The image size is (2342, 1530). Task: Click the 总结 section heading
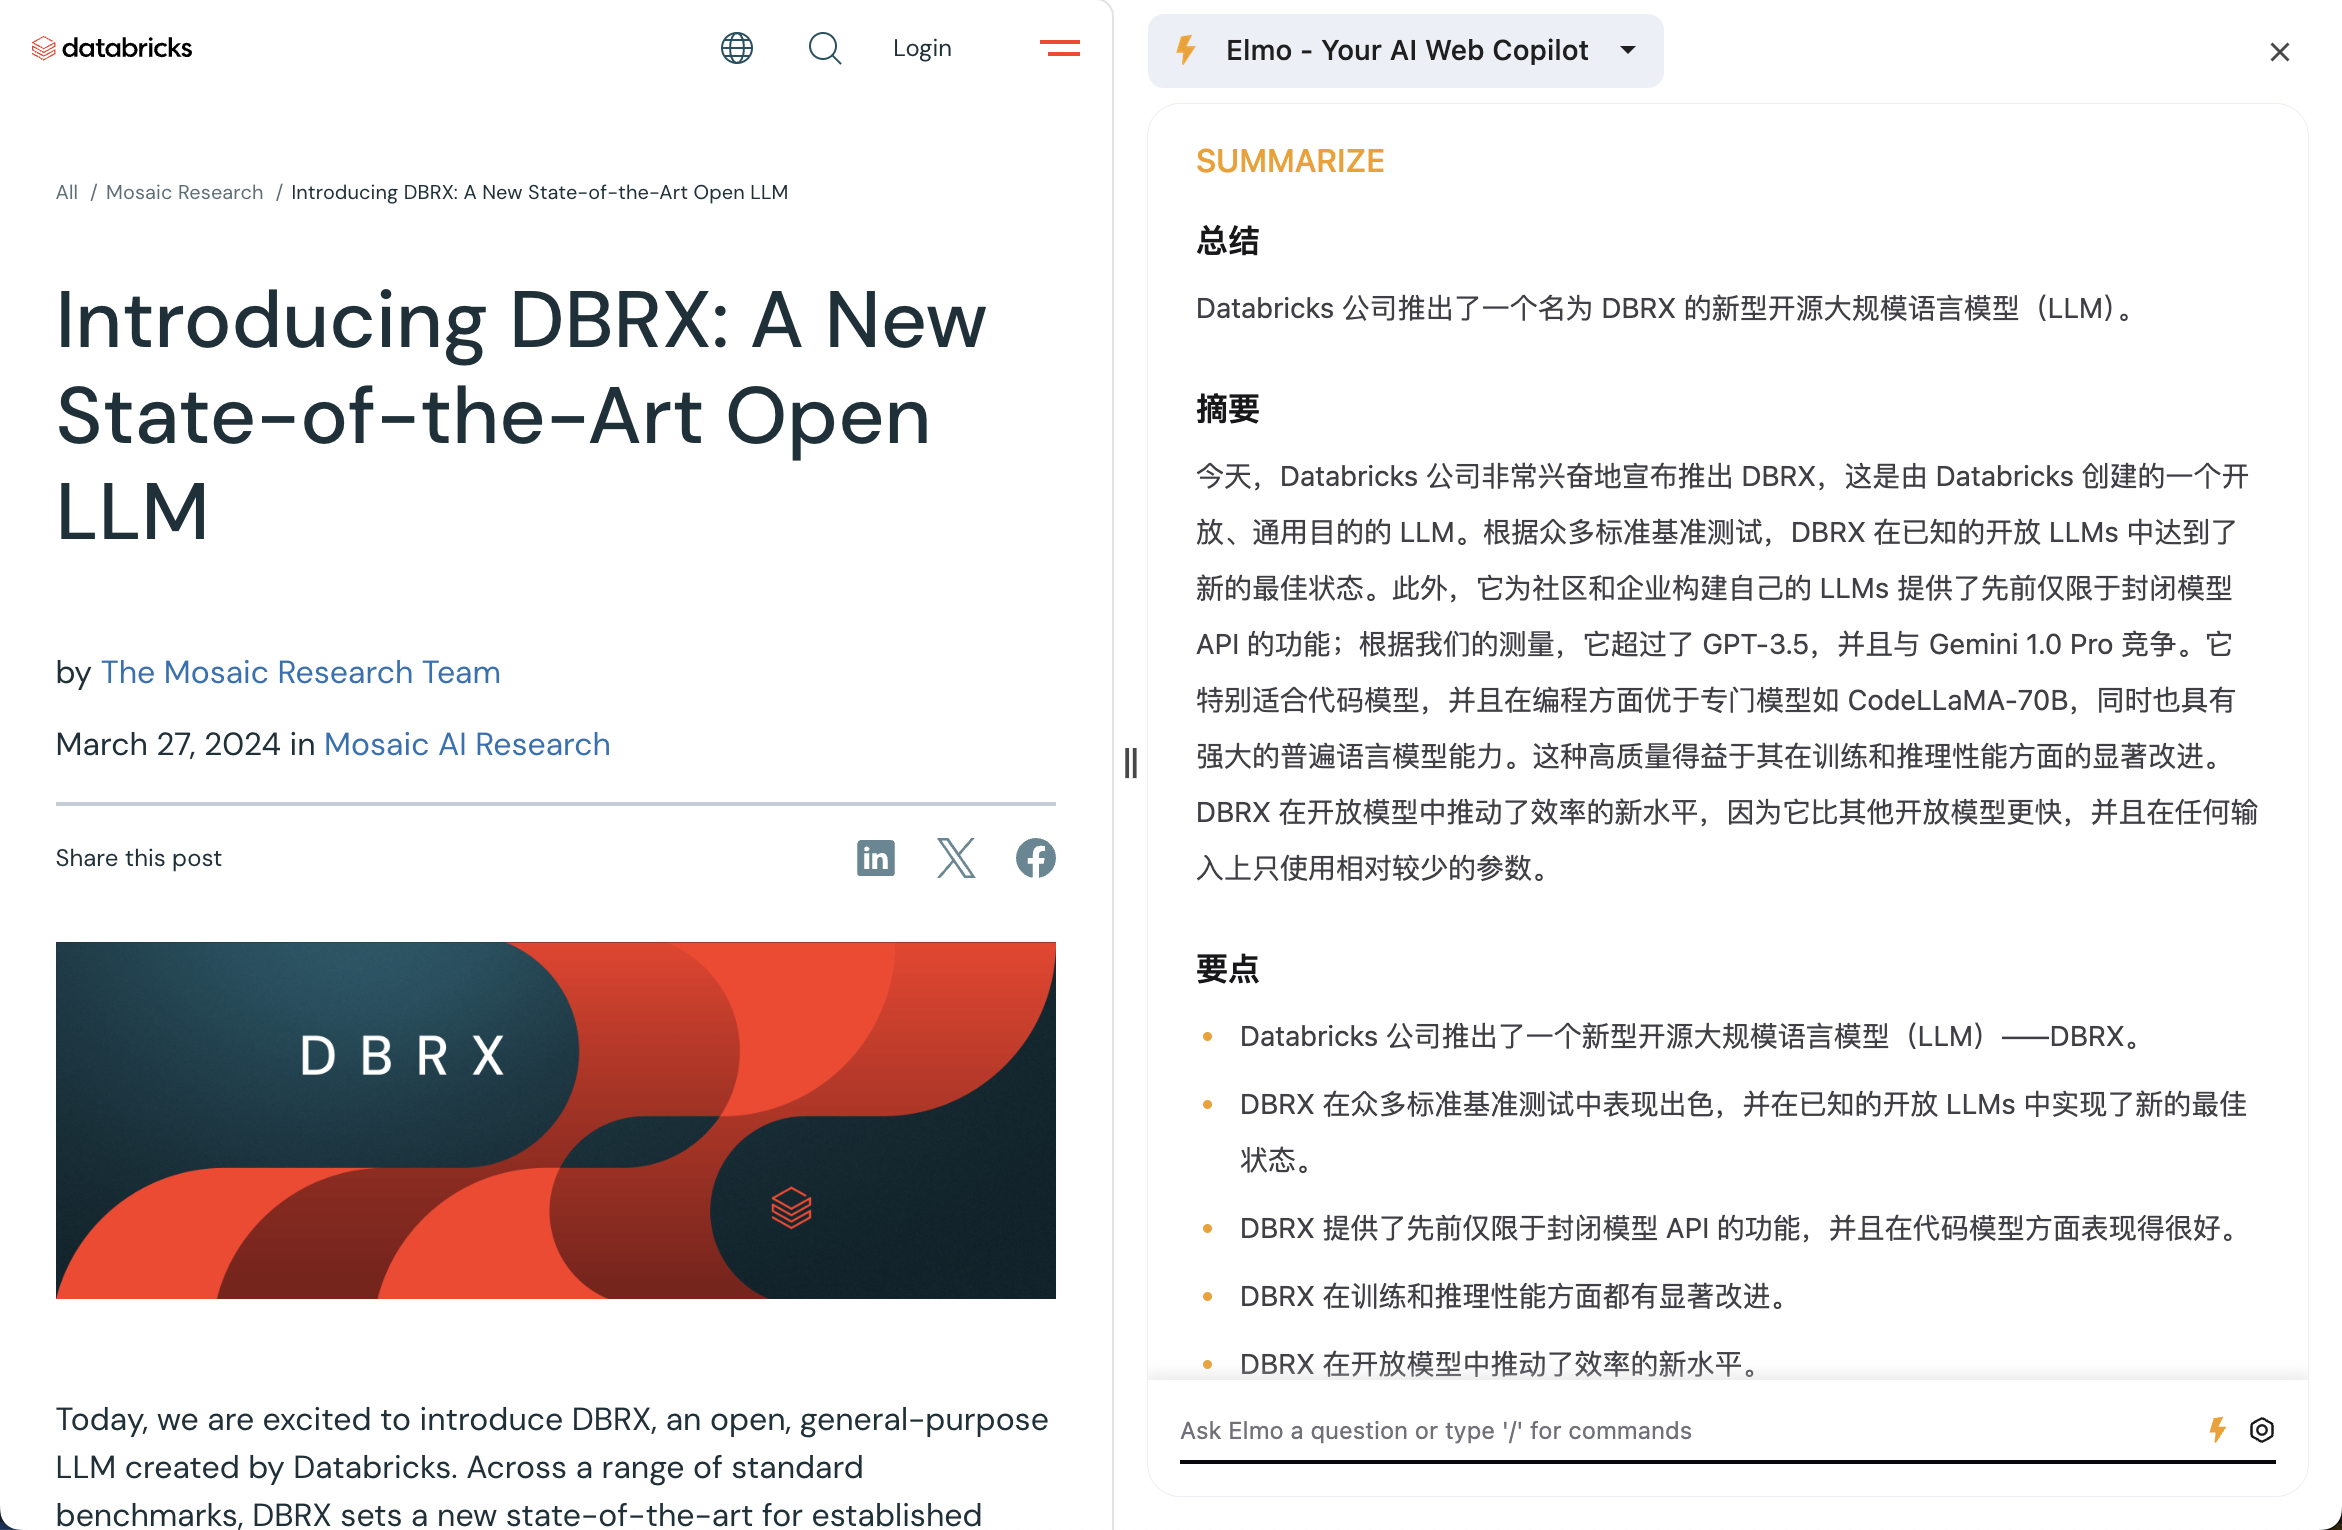point(1228,241)
